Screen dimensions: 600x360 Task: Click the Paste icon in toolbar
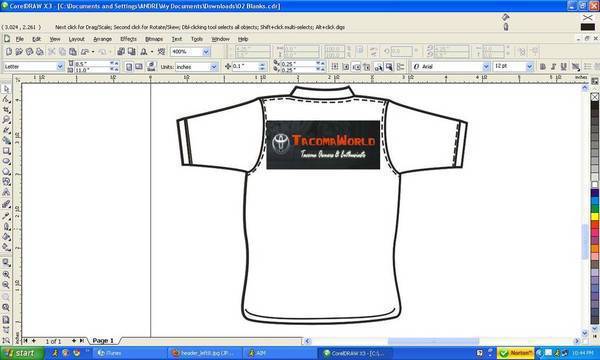[x=72, y=51]
